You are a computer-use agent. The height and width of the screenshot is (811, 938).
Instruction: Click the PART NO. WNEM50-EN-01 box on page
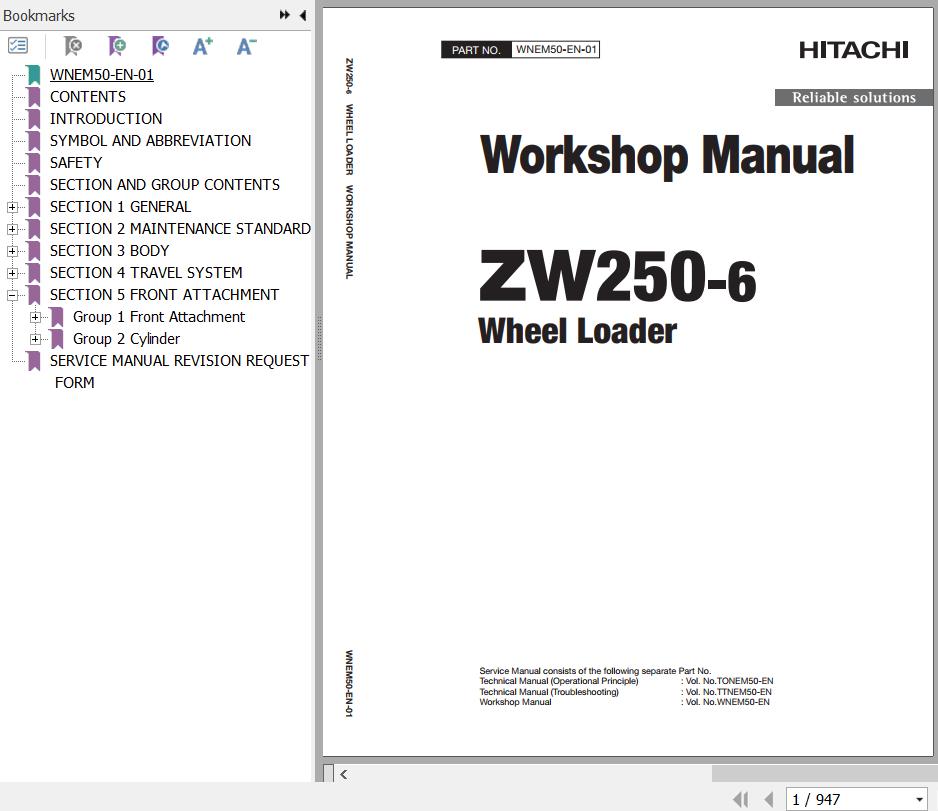520,50
